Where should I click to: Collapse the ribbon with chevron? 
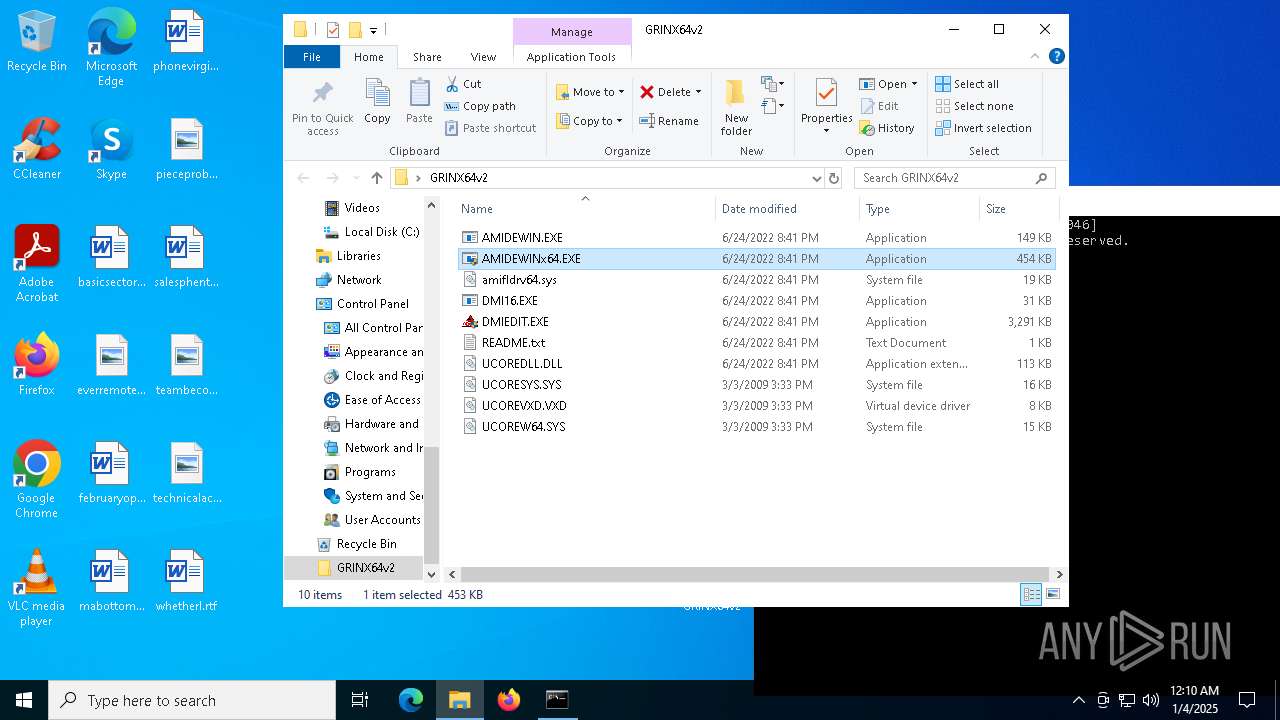click(x=1036, y=56)
